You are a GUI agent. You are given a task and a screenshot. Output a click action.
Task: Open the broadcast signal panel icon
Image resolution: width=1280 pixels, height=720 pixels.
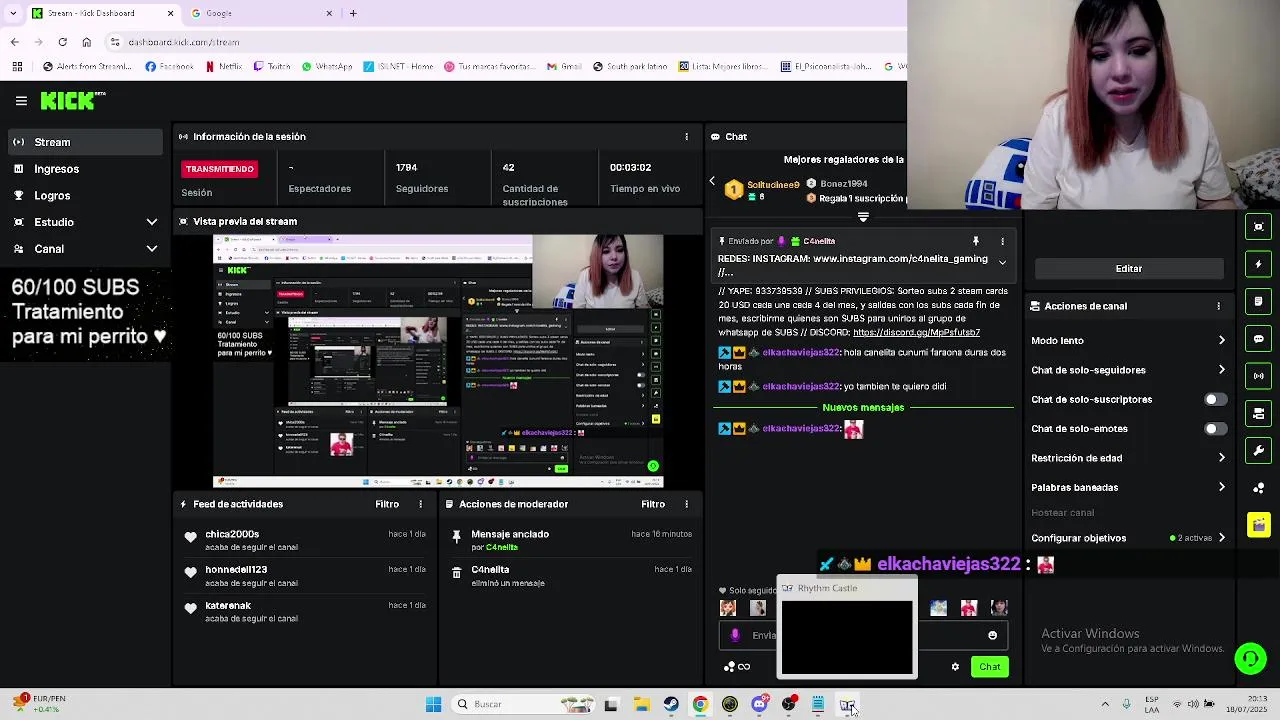[x=1259, y=376]
